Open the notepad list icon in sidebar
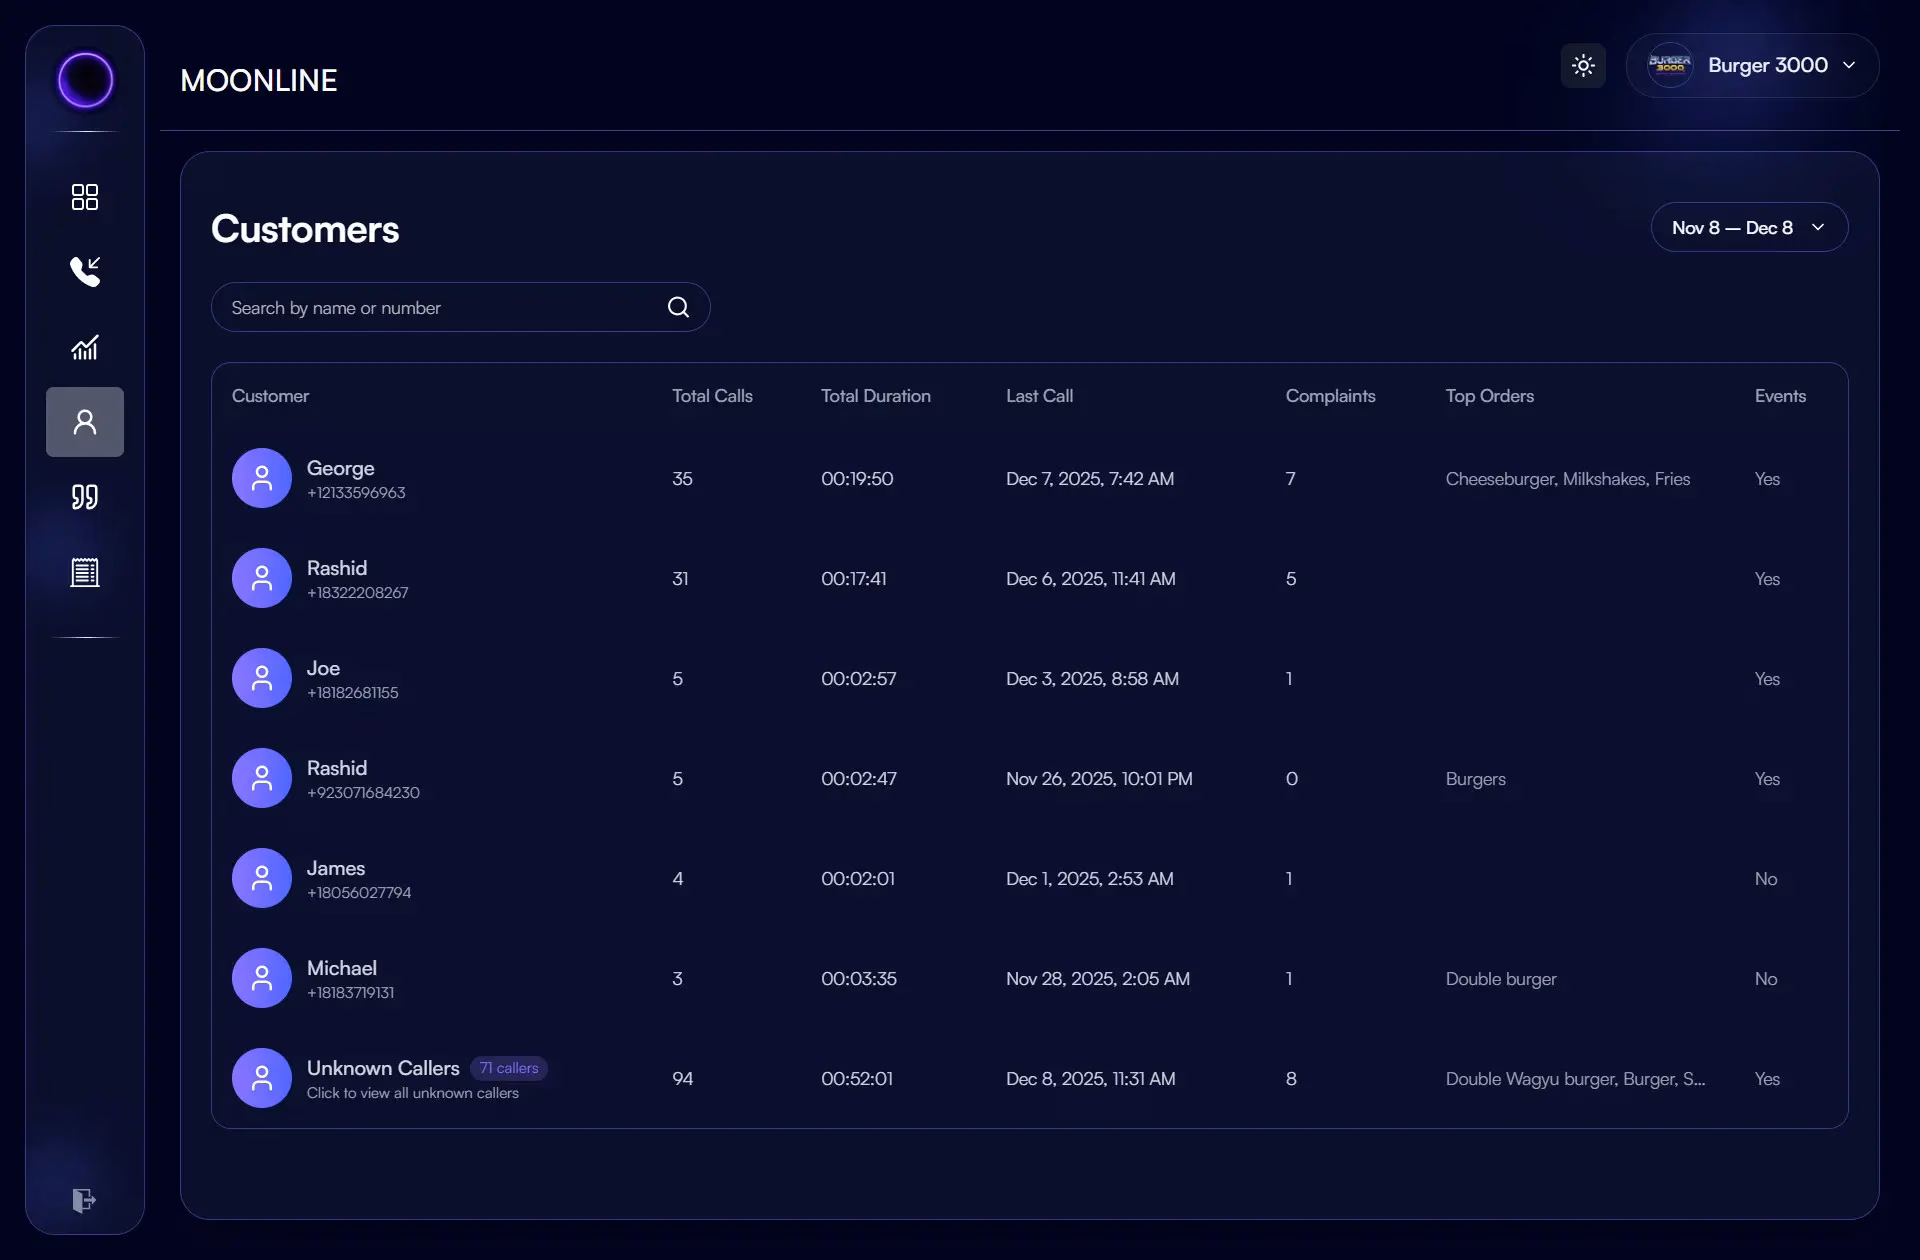 point(85,572)
